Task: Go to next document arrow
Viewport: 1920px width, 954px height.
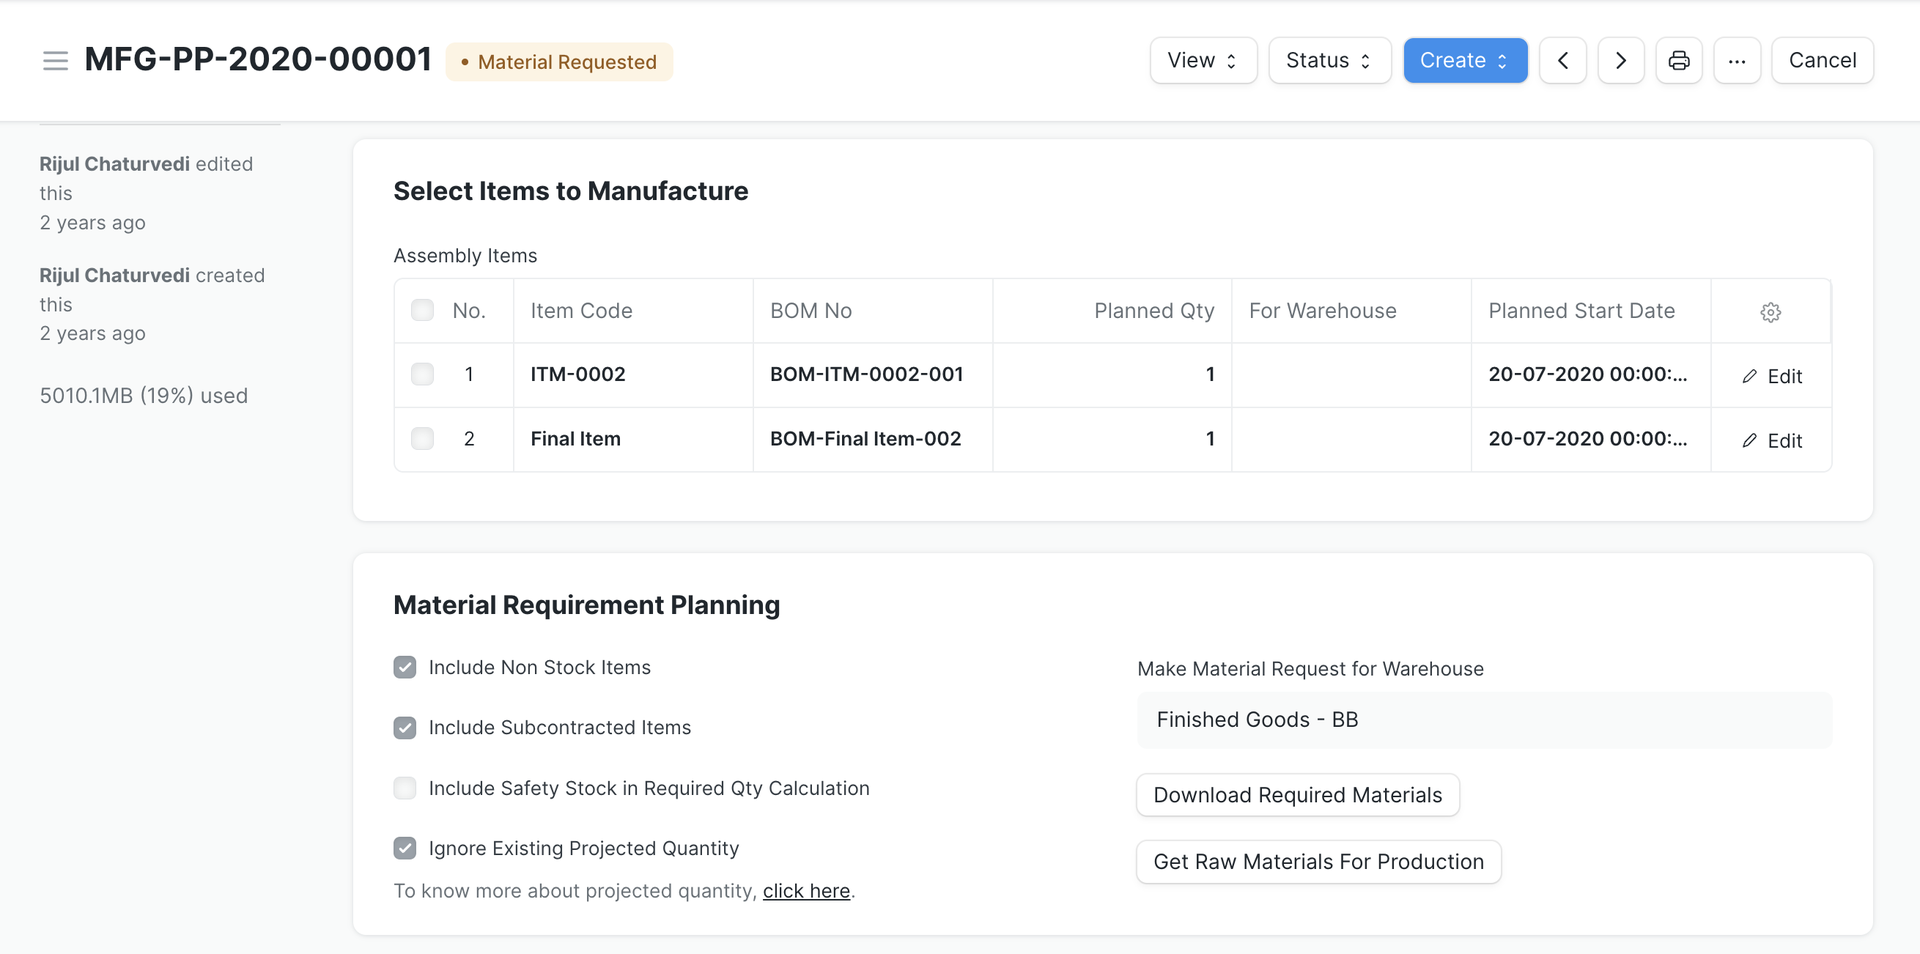Action: (x=1620, y=61)
